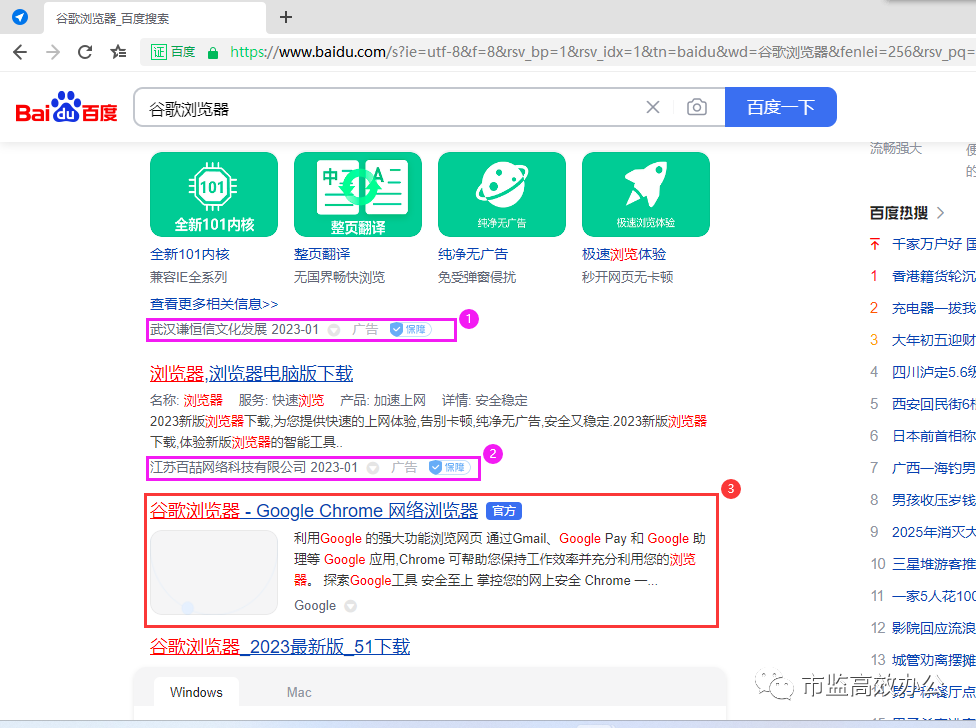Switch to the 谷歌浏览器_百度搜索 tab

pyautogui.click(x=154, y=18)
